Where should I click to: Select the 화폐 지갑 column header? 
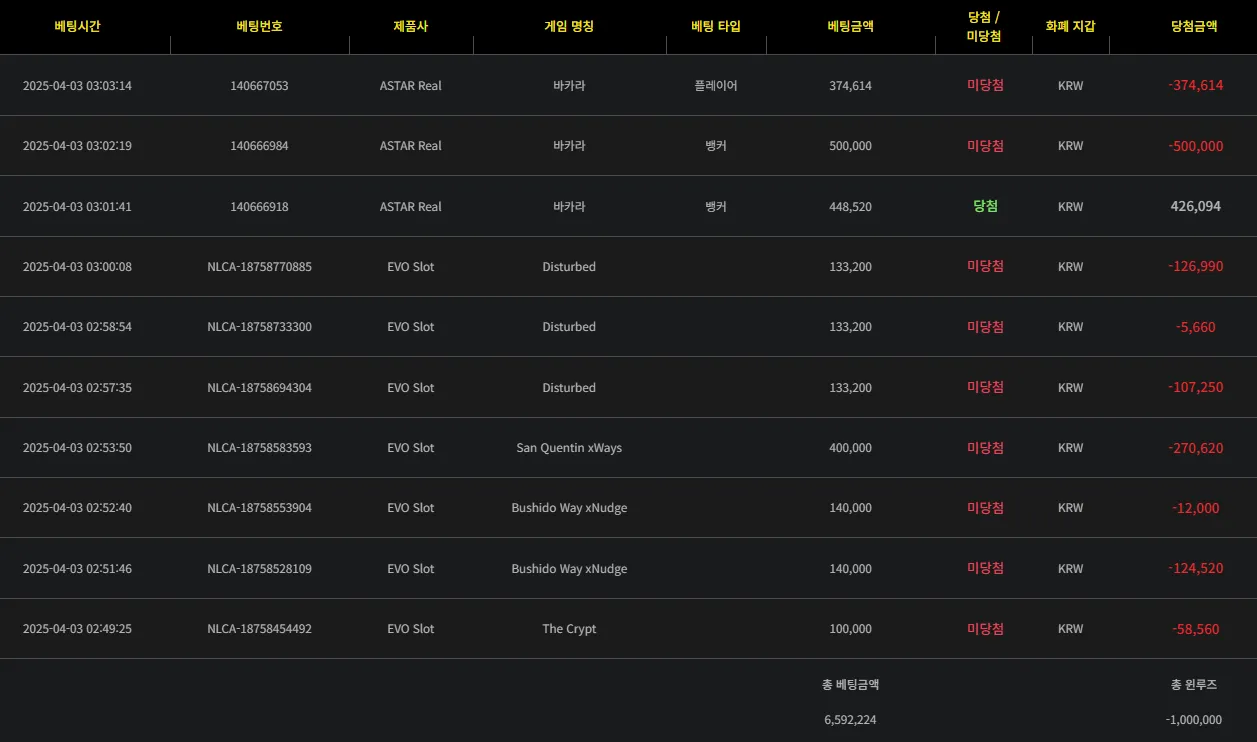pyautogui.click(x=1070, y=27)
